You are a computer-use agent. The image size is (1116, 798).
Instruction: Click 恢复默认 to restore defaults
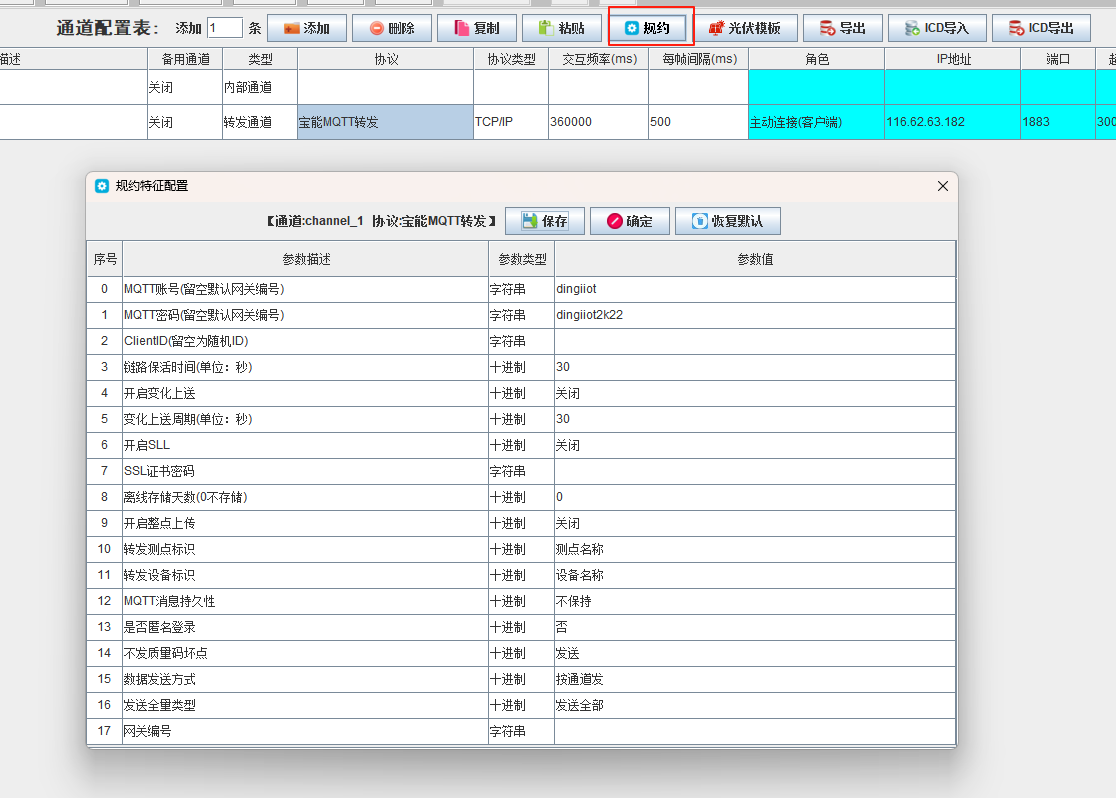point(727,221)
